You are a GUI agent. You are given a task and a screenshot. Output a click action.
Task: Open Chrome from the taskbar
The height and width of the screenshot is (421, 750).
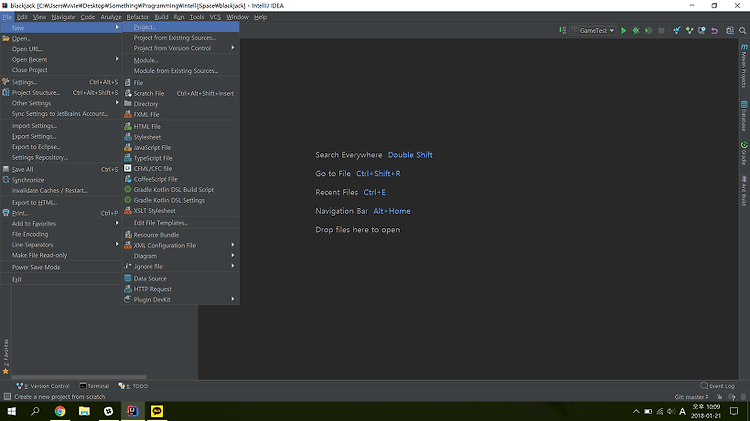click(60, 411)
